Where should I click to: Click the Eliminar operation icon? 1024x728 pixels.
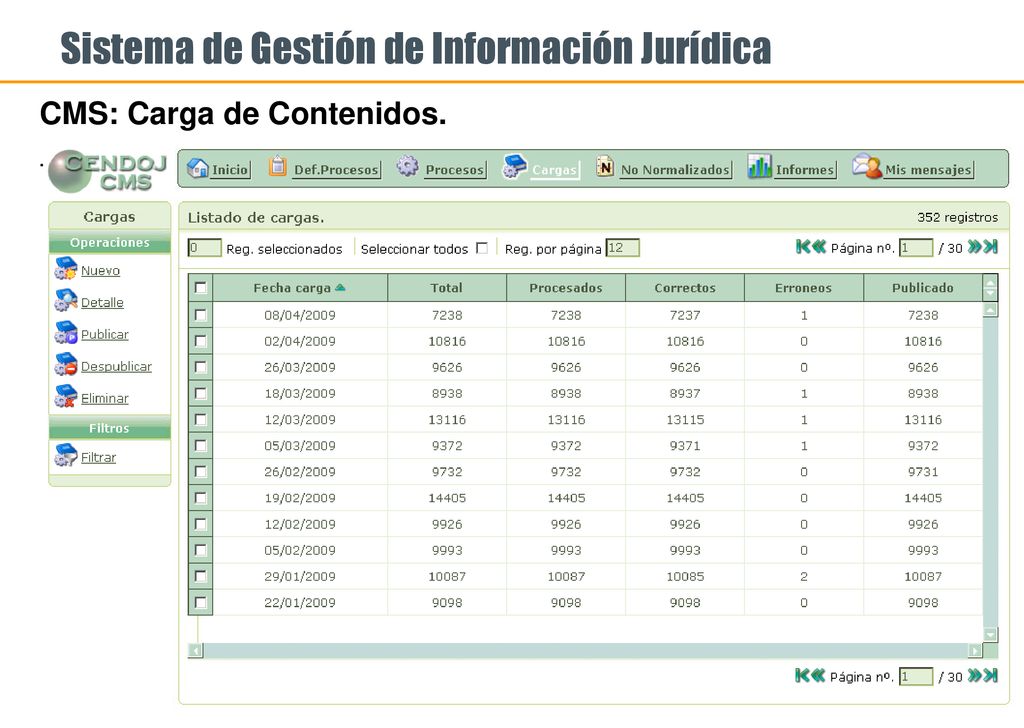65,397
